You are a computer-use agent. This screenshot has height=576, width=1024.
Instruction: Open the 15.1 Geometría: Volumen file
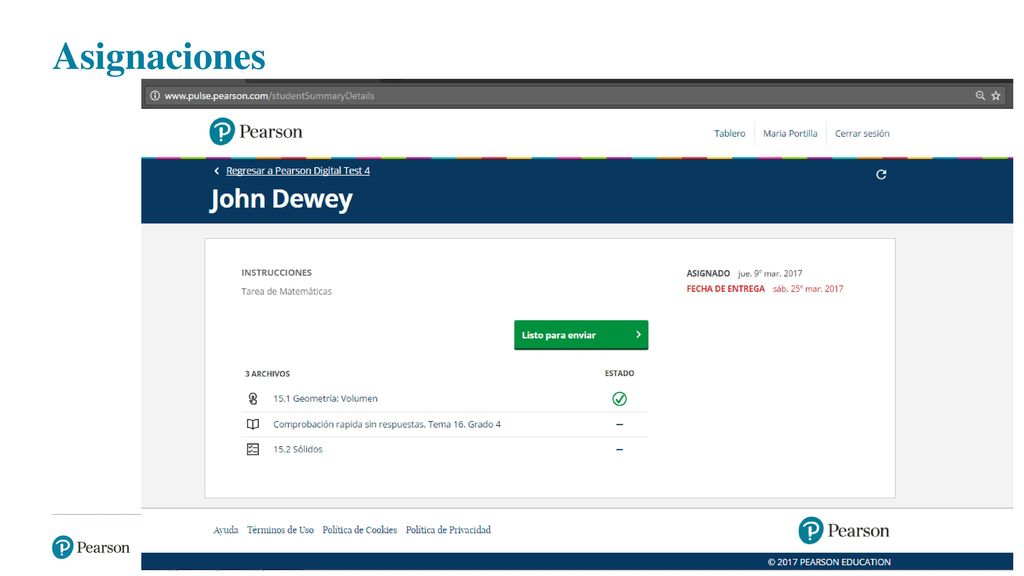(325, 398)
